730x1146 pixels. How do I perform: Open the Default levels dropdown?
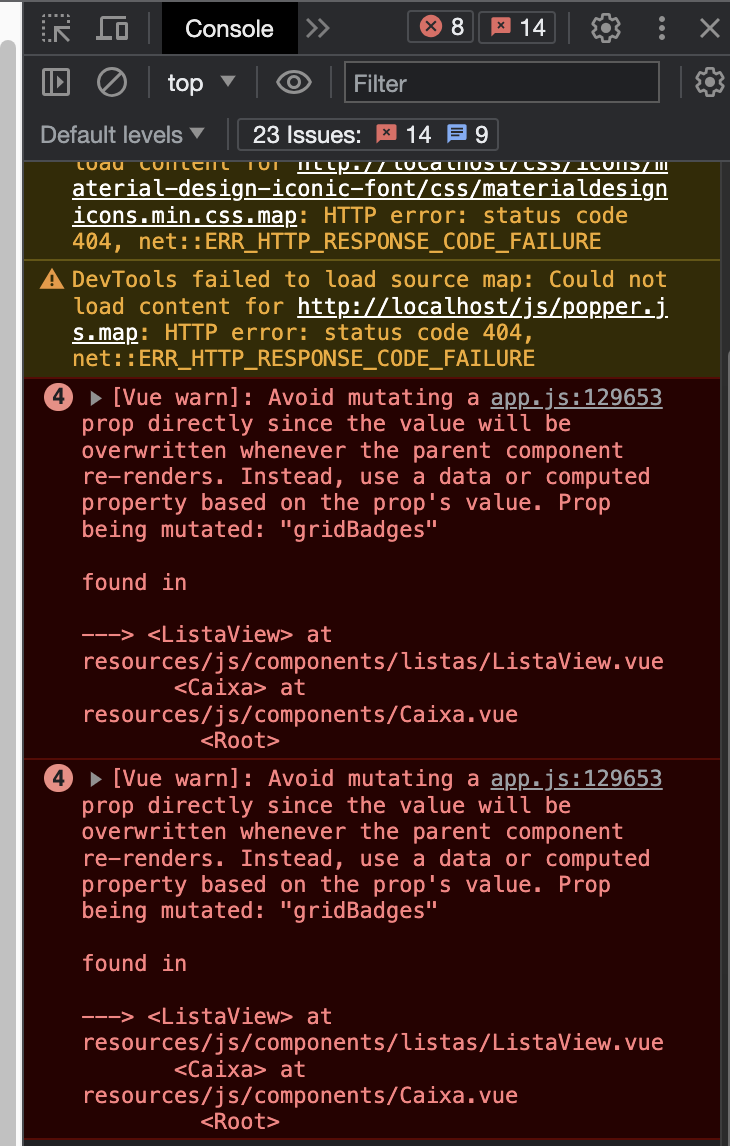coord(122,134)
